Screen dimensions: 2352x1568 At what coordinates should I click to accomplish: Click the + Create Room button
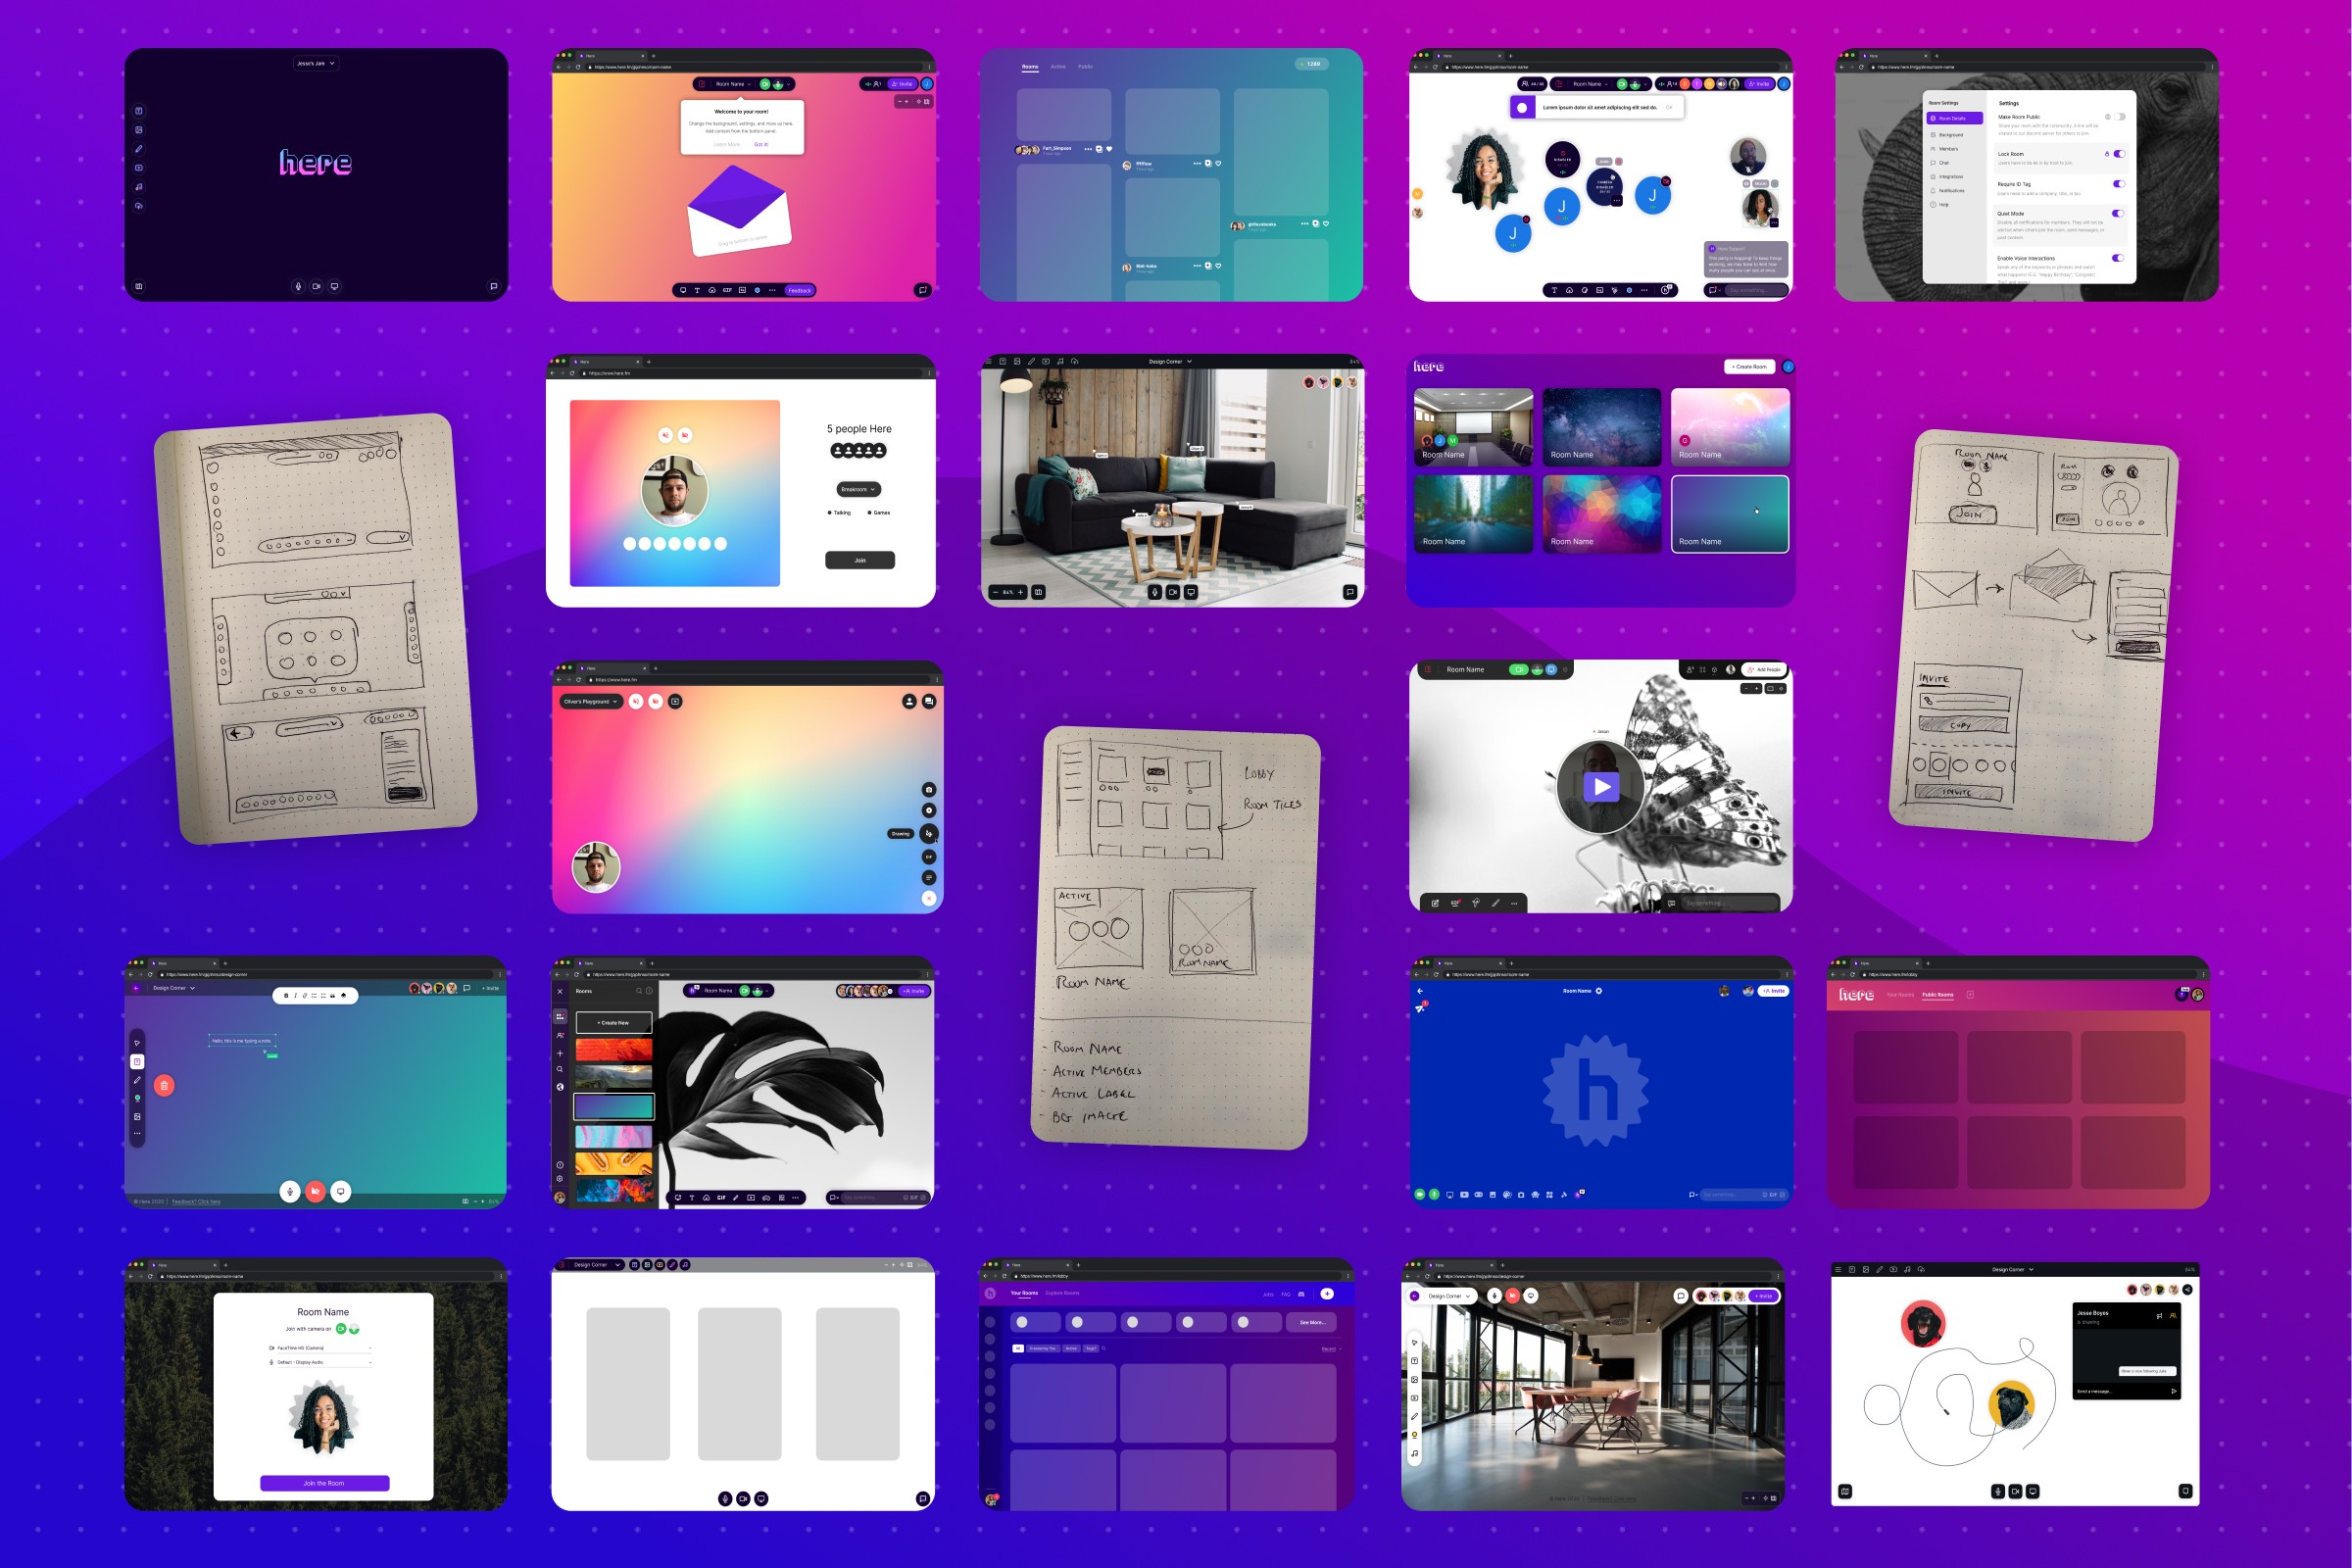coord(1749,367)
